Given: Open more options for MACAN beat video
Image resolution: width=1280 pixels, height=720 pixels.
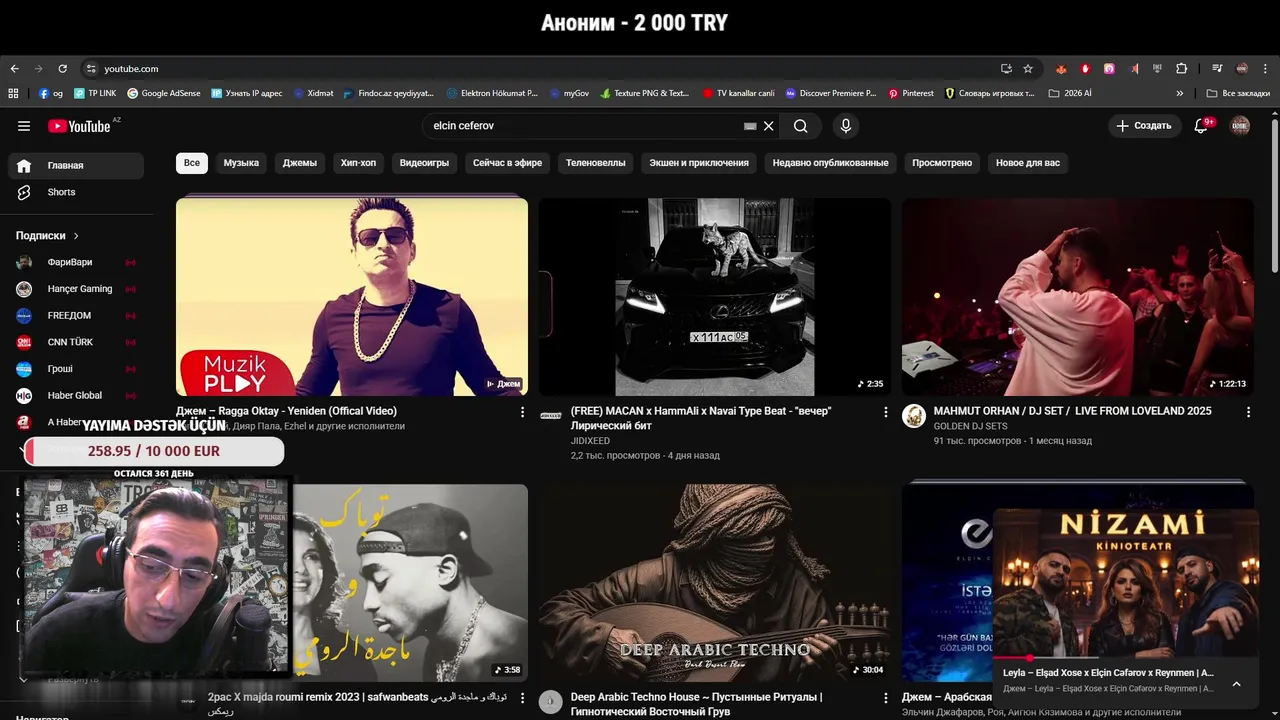Looking at the screenshot, I should coord(885,412).
